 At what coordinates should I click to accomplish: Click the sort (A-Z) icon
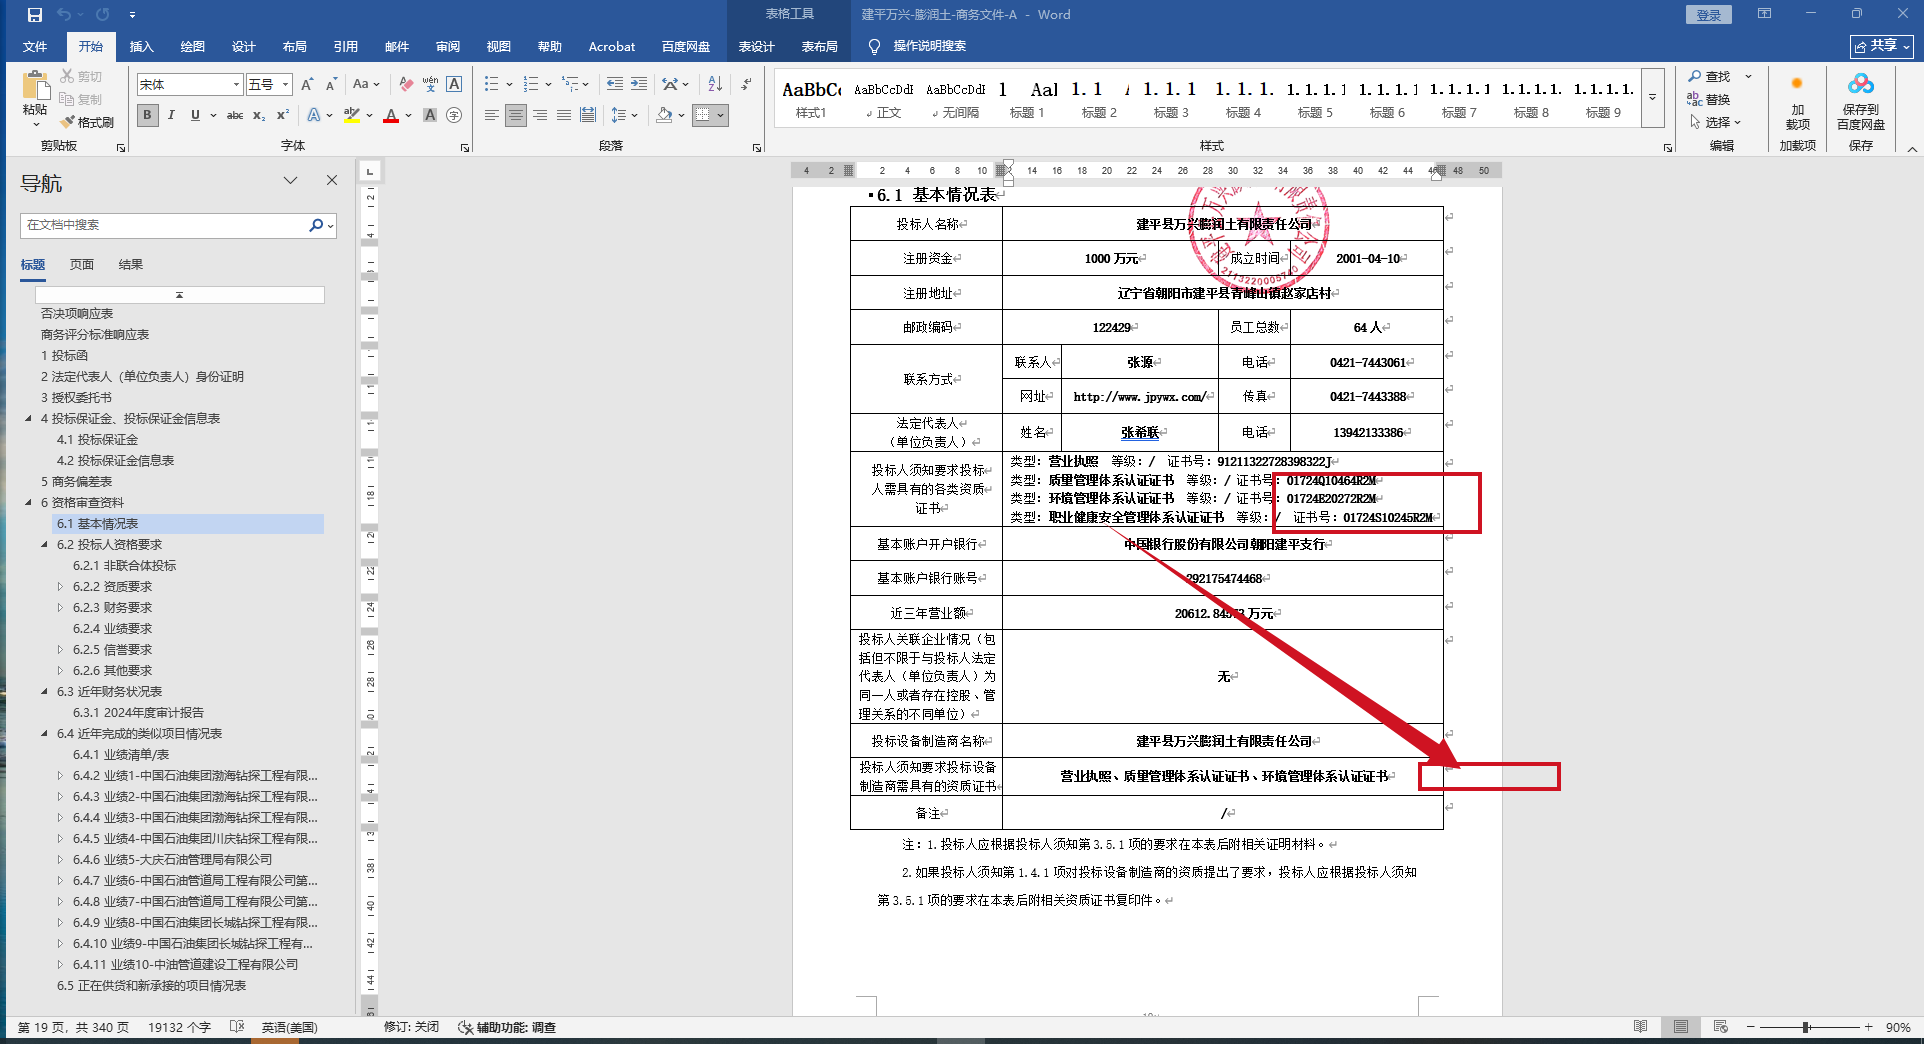point(715,84)
